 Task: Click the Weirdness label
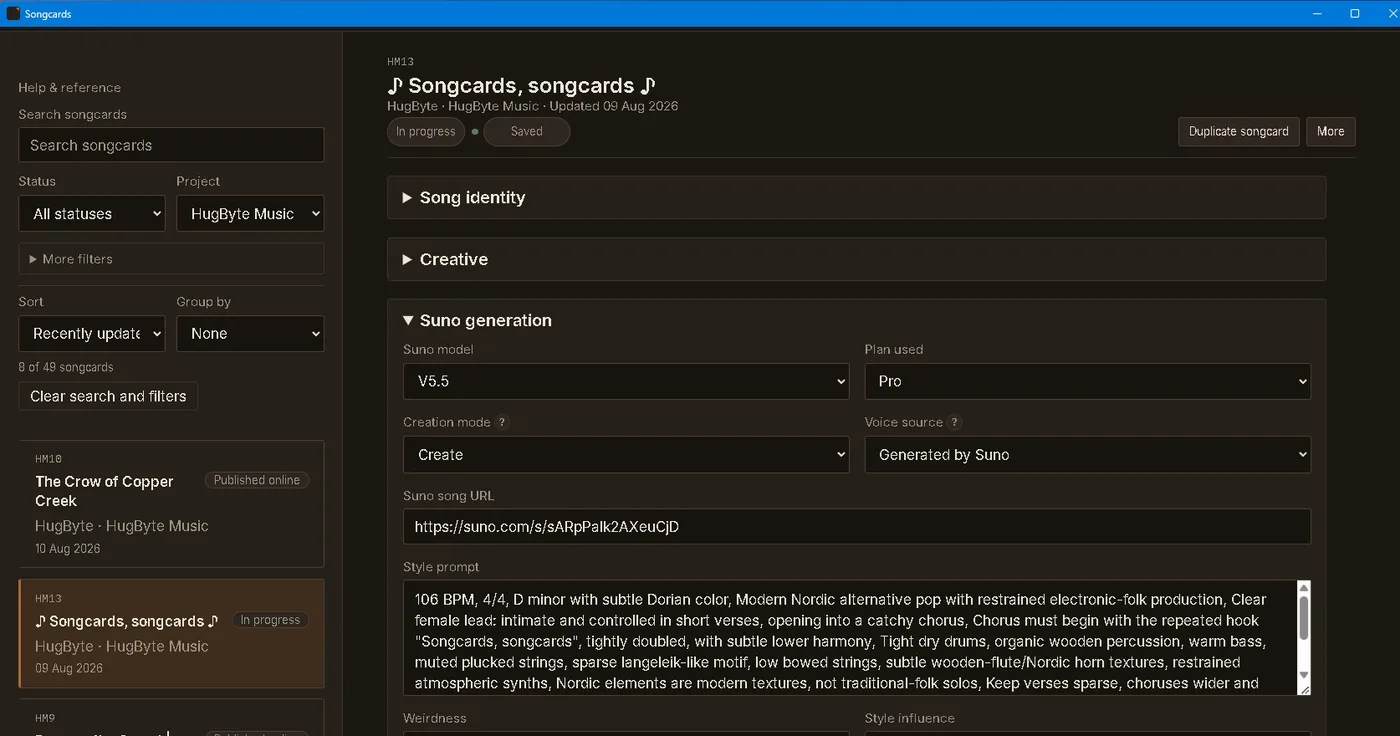[x=435, y=718]
